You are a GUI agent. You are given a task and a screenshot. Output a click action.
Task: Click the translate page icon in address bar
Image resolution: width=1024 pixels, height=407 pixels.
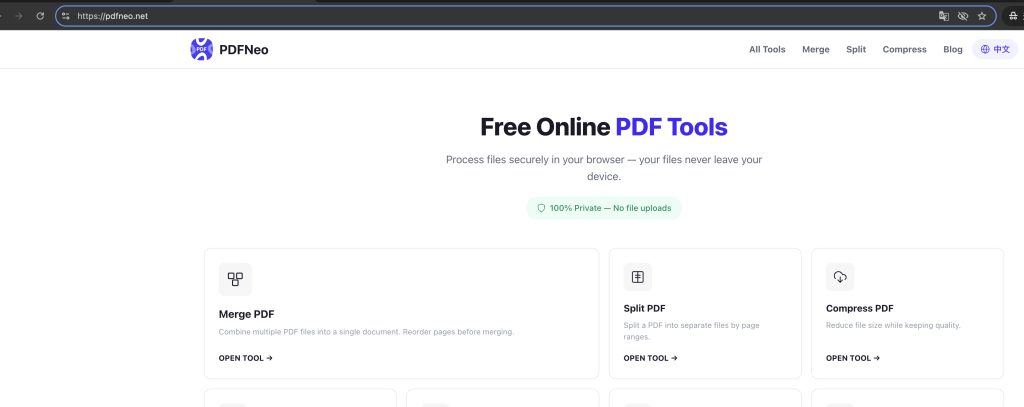944,16
